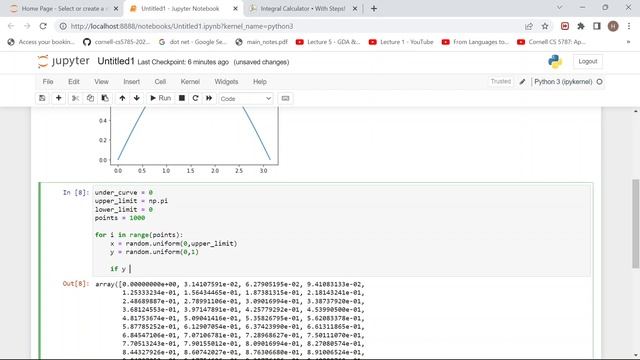Restart the kernel icon
Viewport: 640px width, 360px height.
point(196,98)
